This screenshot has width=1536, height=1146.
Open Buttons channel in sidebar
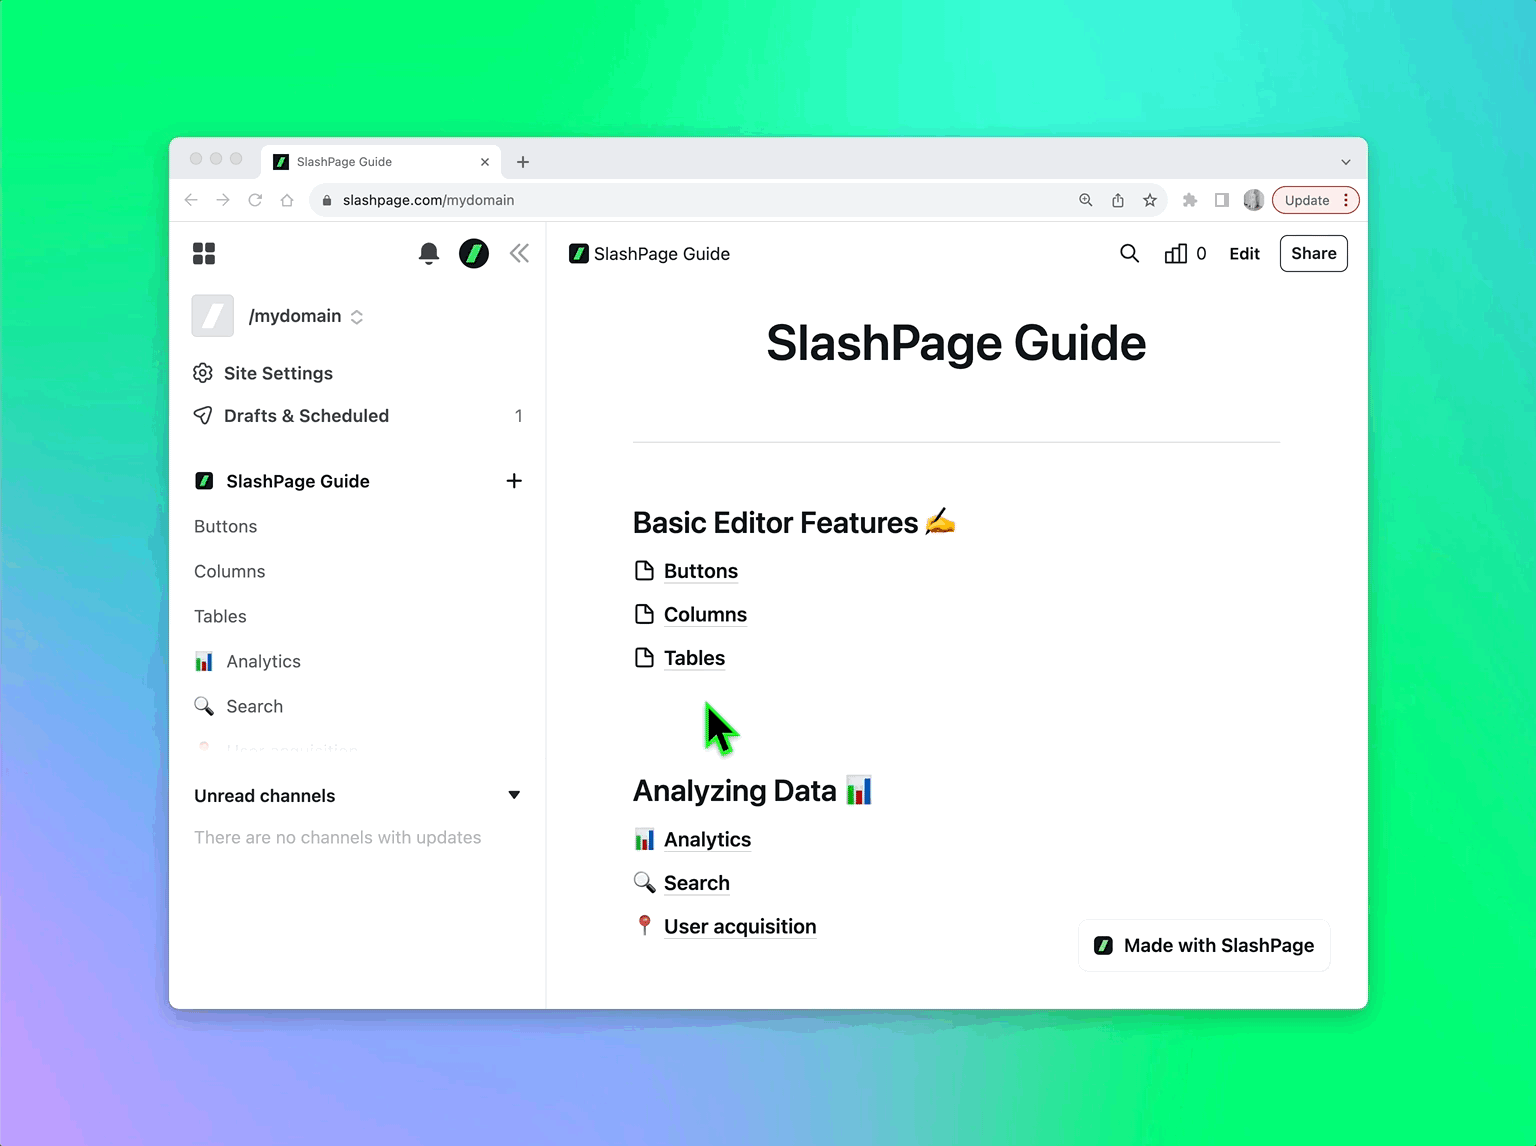click(x=226, y=527)
